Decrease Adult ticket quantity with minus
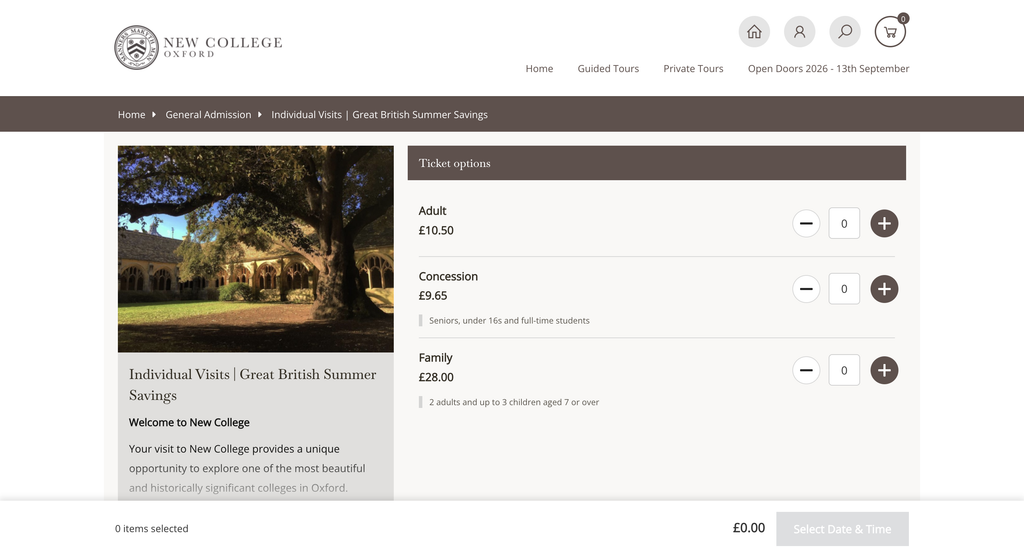Viewport: 1024px width, 555px height. coord(806,223)
